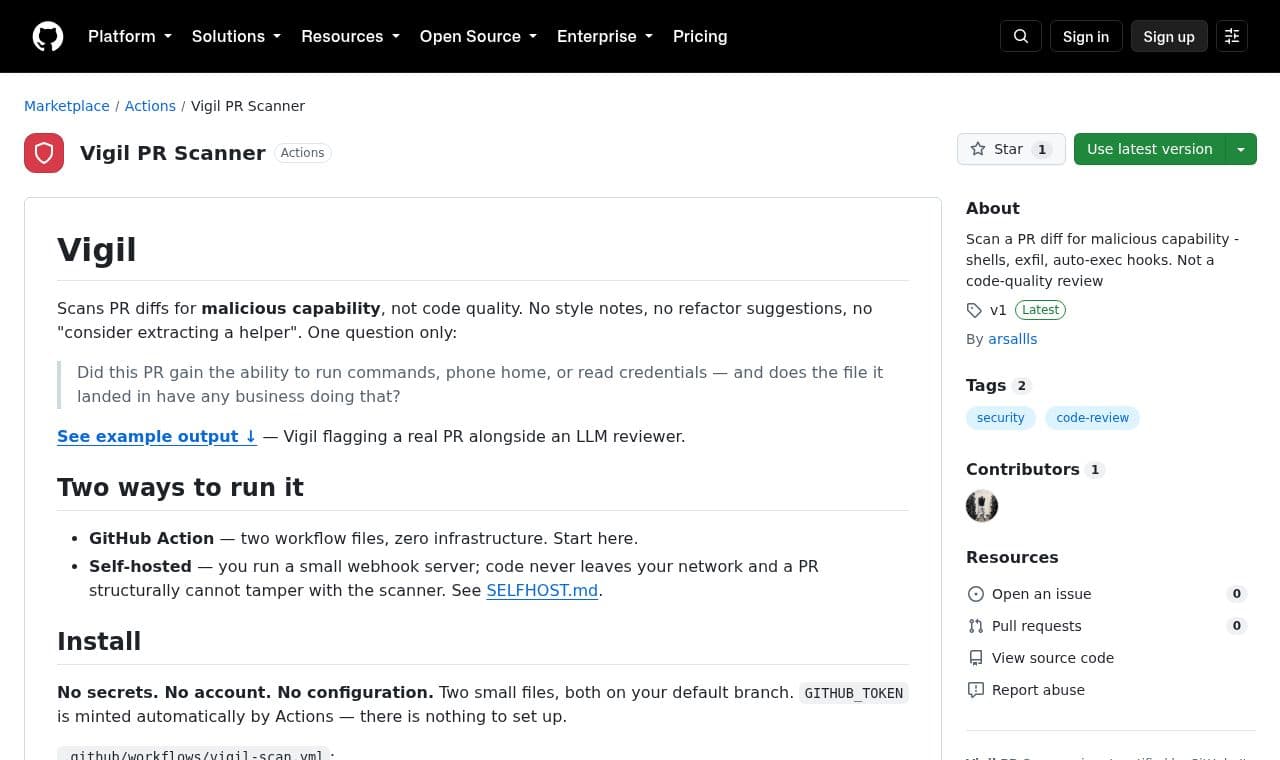Click the Pull requests icon
The image size is (1280, 760).
tap(976, 626)
